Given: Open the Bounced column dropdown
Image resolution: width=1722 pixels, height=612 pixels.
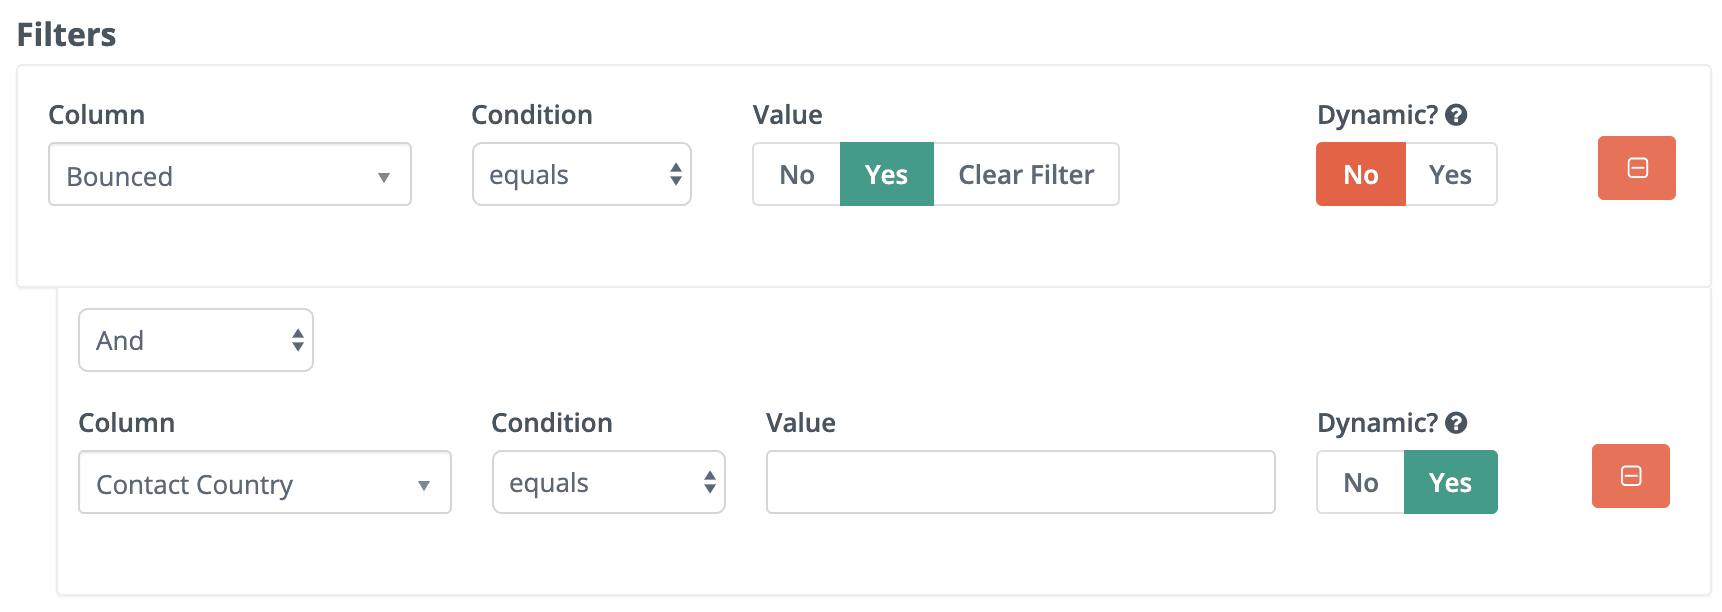Looking at the screenshot, I should coord(230,175).
